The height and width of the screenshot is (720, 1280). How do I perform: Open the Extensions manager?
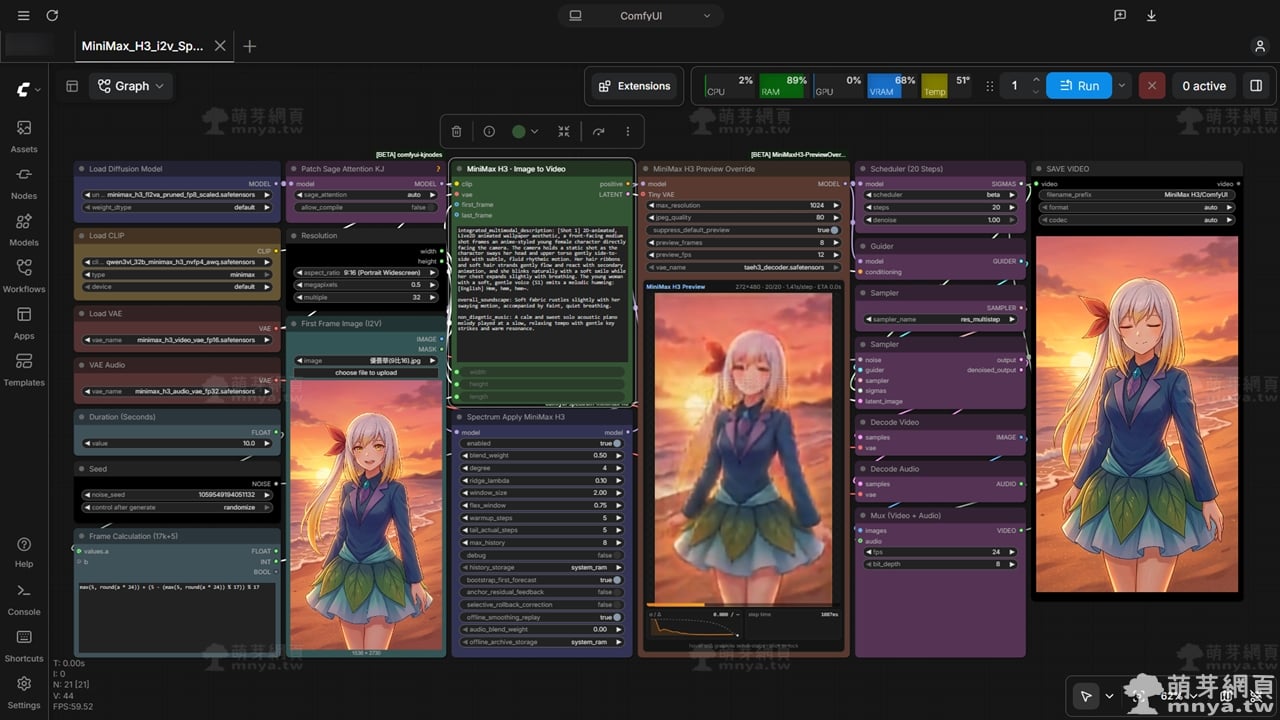click(x=634, y=86)
